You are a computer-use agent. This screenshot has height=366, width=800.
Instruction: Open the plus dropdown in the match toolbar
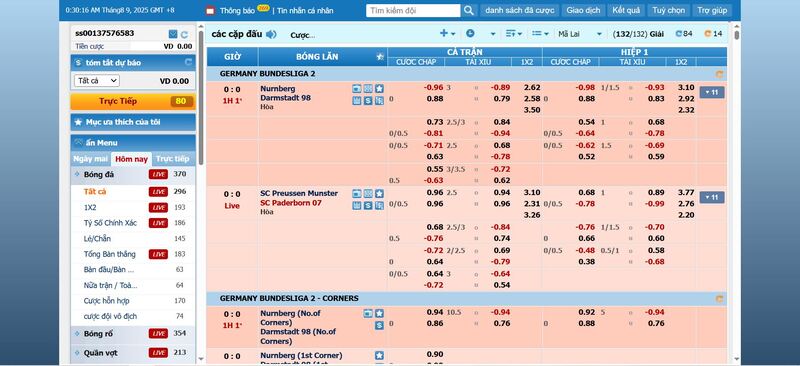(x=447, y=34)
